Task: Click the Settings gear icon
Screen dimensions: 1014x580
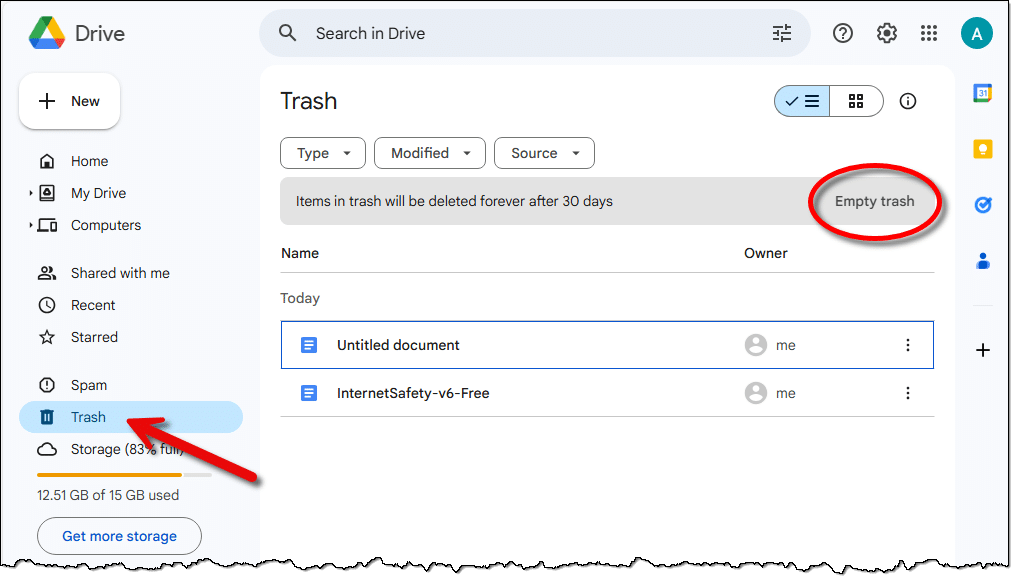Action: tap(886, 33)
